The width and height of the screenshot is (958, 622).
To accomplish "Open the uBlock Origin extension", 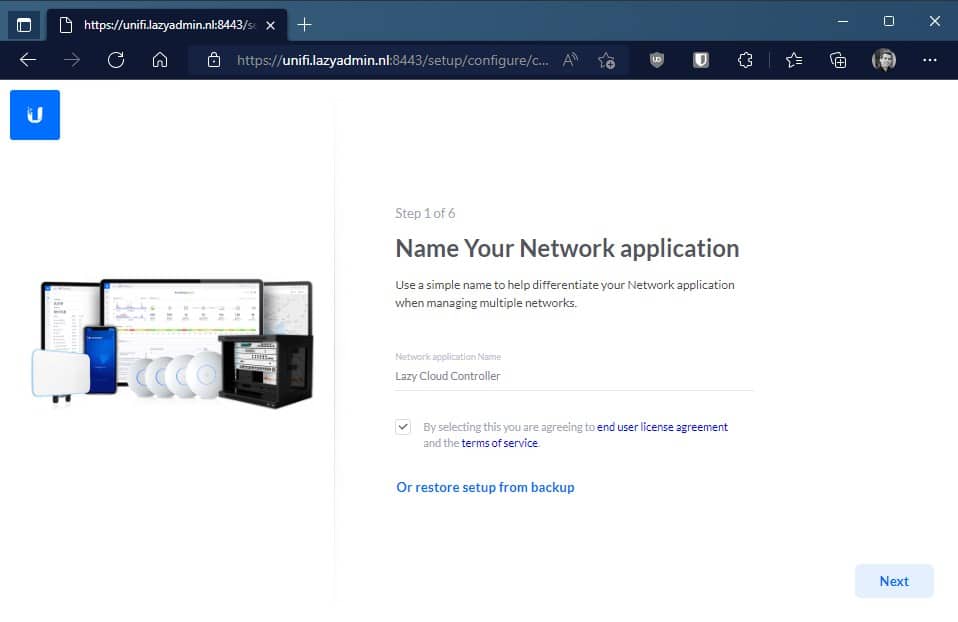I will click(x=657, y=60).
